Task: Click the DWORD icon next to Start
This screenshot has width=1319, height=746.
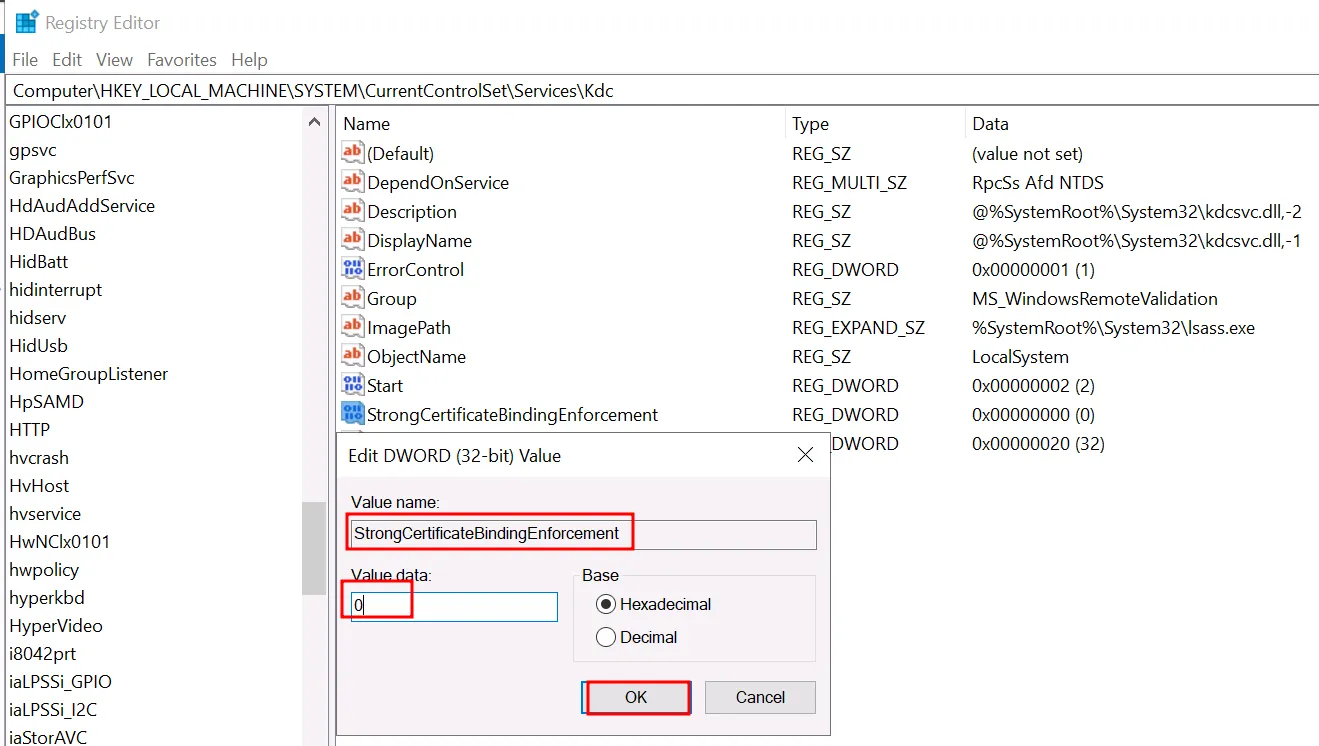Action: (354, 385)
